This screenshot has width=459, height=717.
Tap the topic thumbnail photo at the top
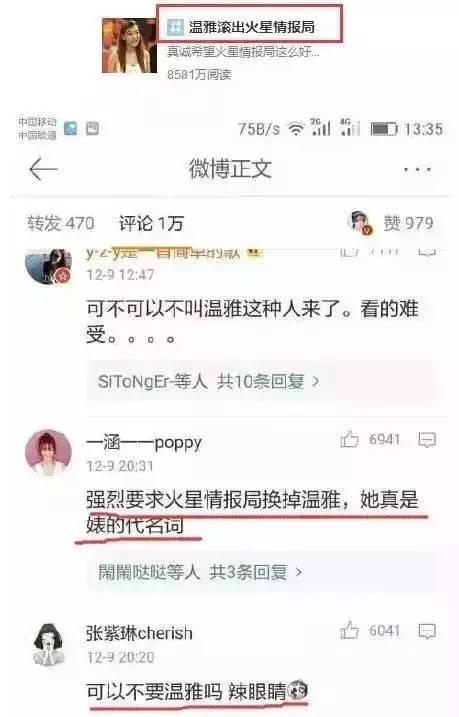129,45
